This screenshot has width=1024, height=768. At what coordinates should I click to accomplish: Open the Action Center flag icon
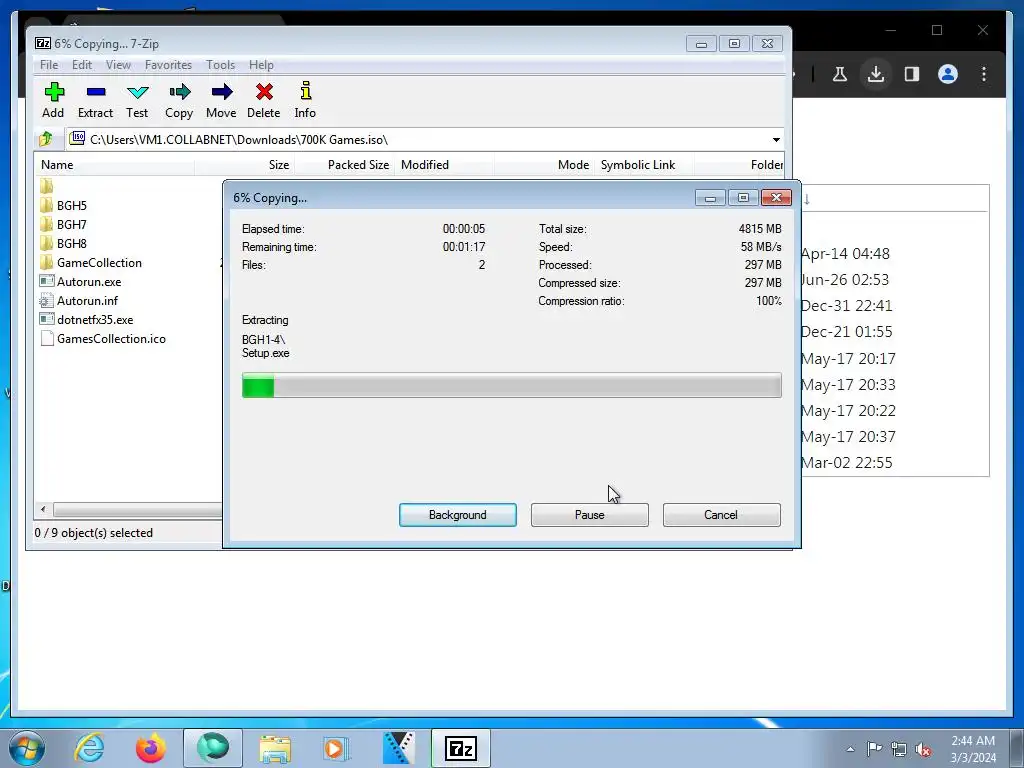[874, 749]
